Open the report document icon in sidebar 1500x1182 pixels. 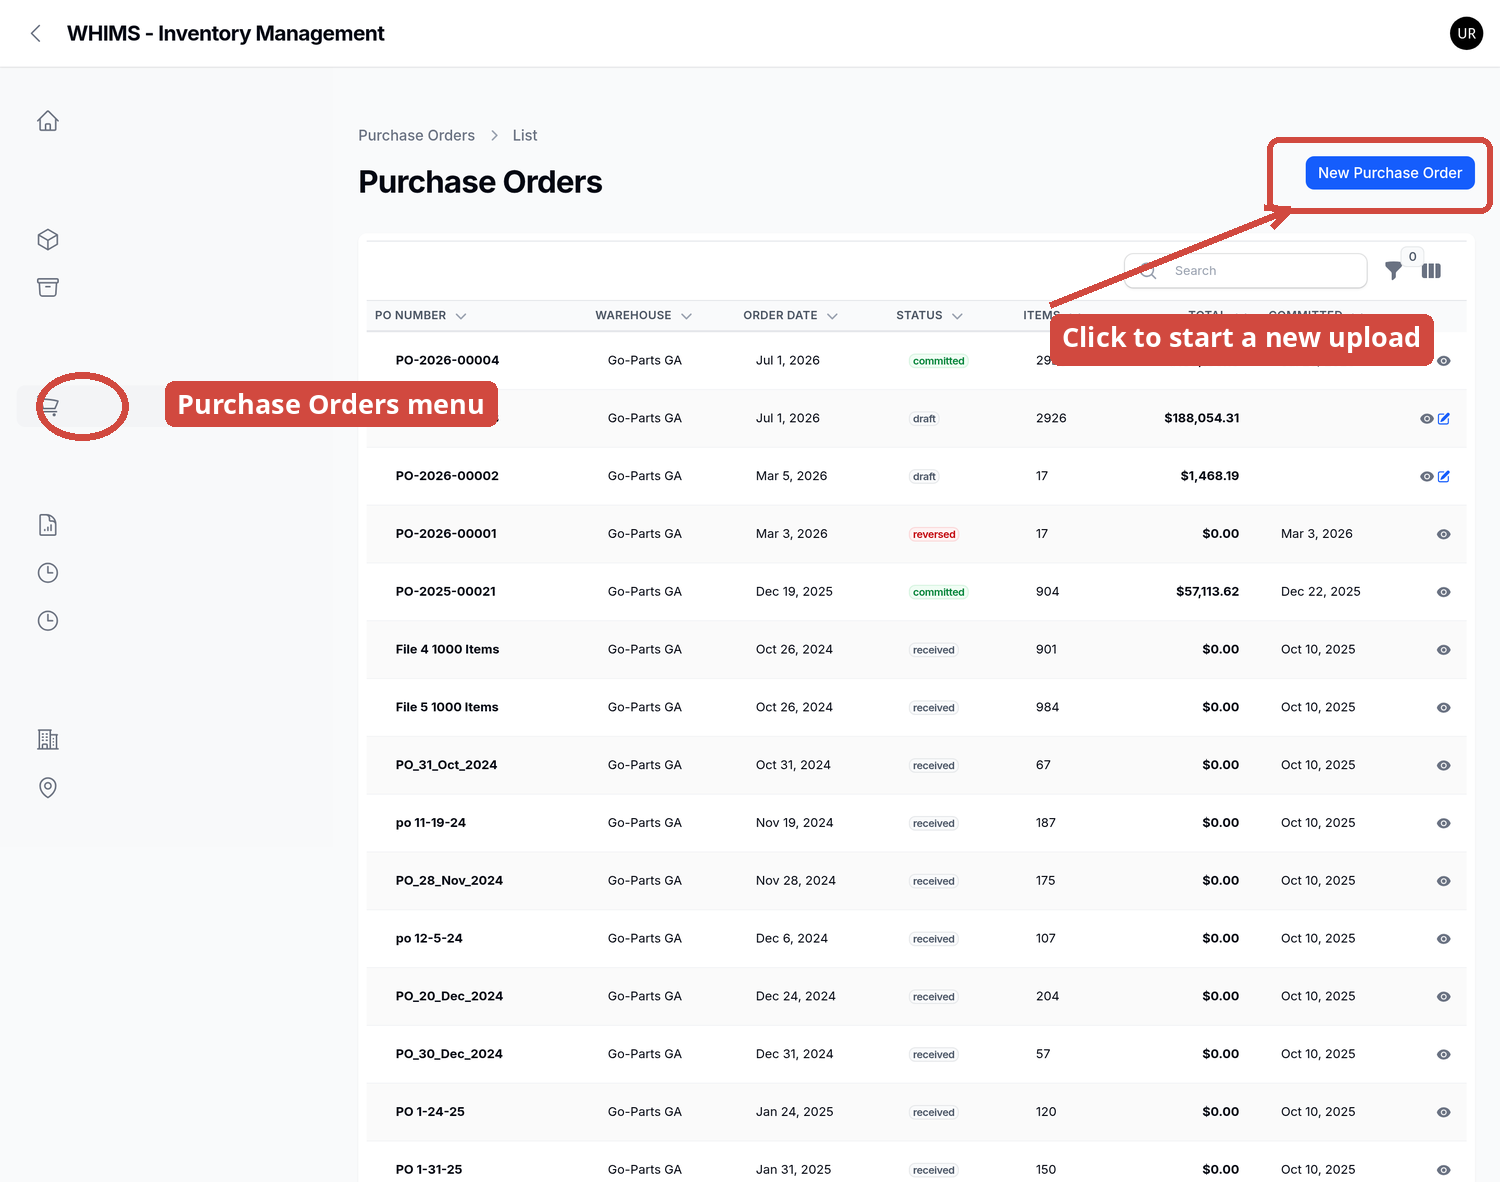click(x=48, y=525)
